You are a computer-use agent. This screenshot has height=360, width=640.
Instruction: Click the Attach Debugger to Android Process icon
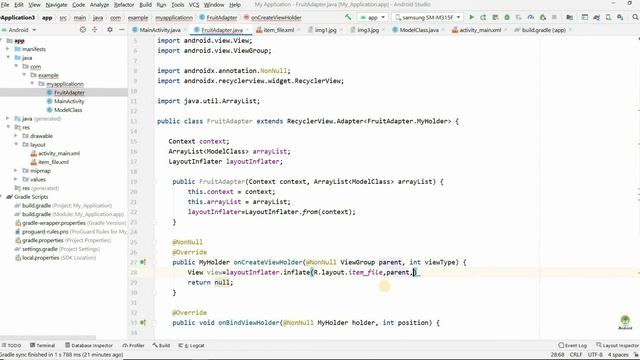pyautogui.click(x=542, y=18)
